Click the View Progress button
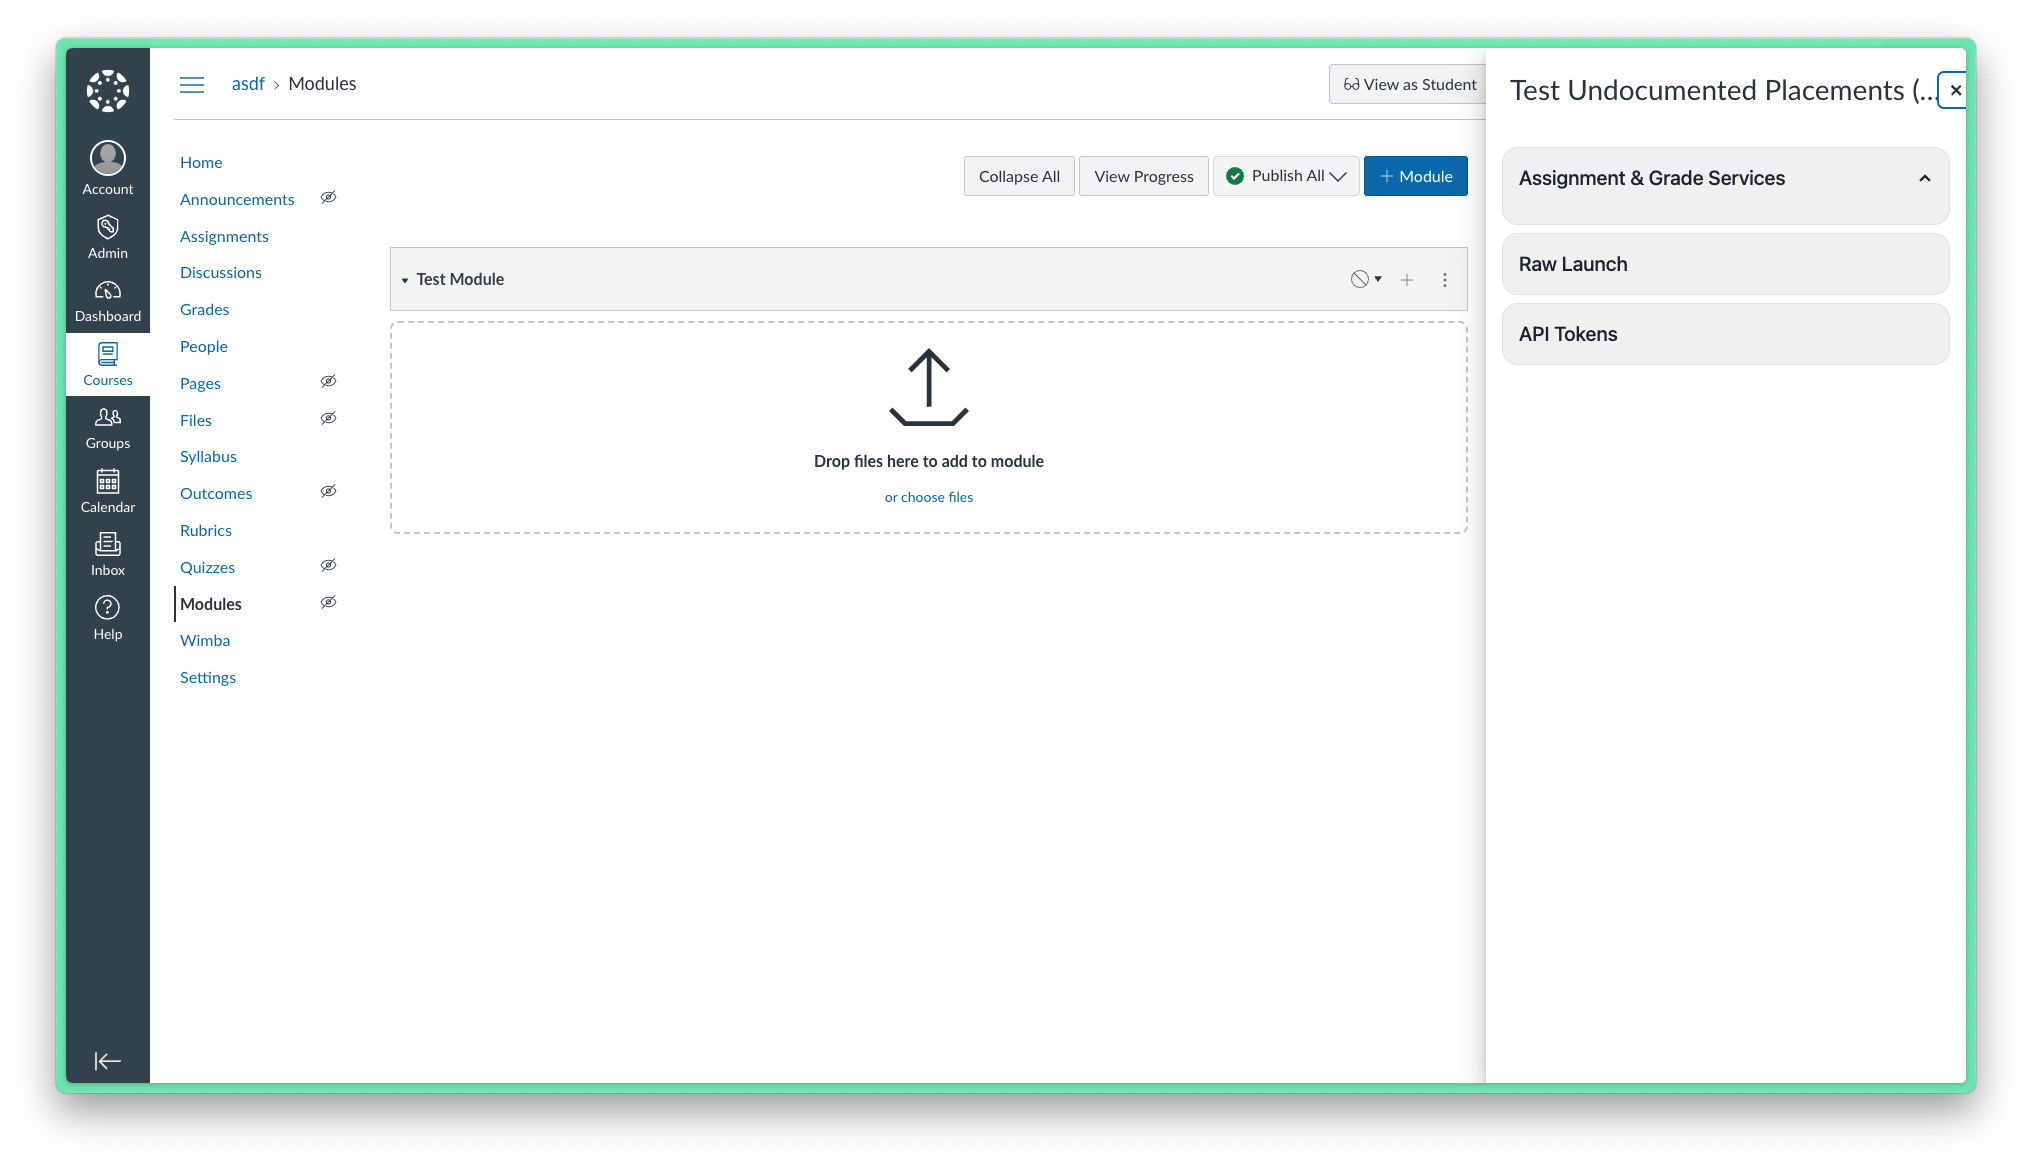This screenshot has width=2032, height=1167. point(1143,176)
